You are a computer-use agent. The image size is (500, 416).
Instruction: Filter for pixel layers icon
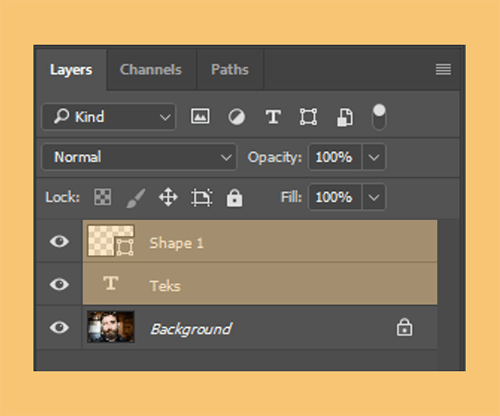(200, 116)
